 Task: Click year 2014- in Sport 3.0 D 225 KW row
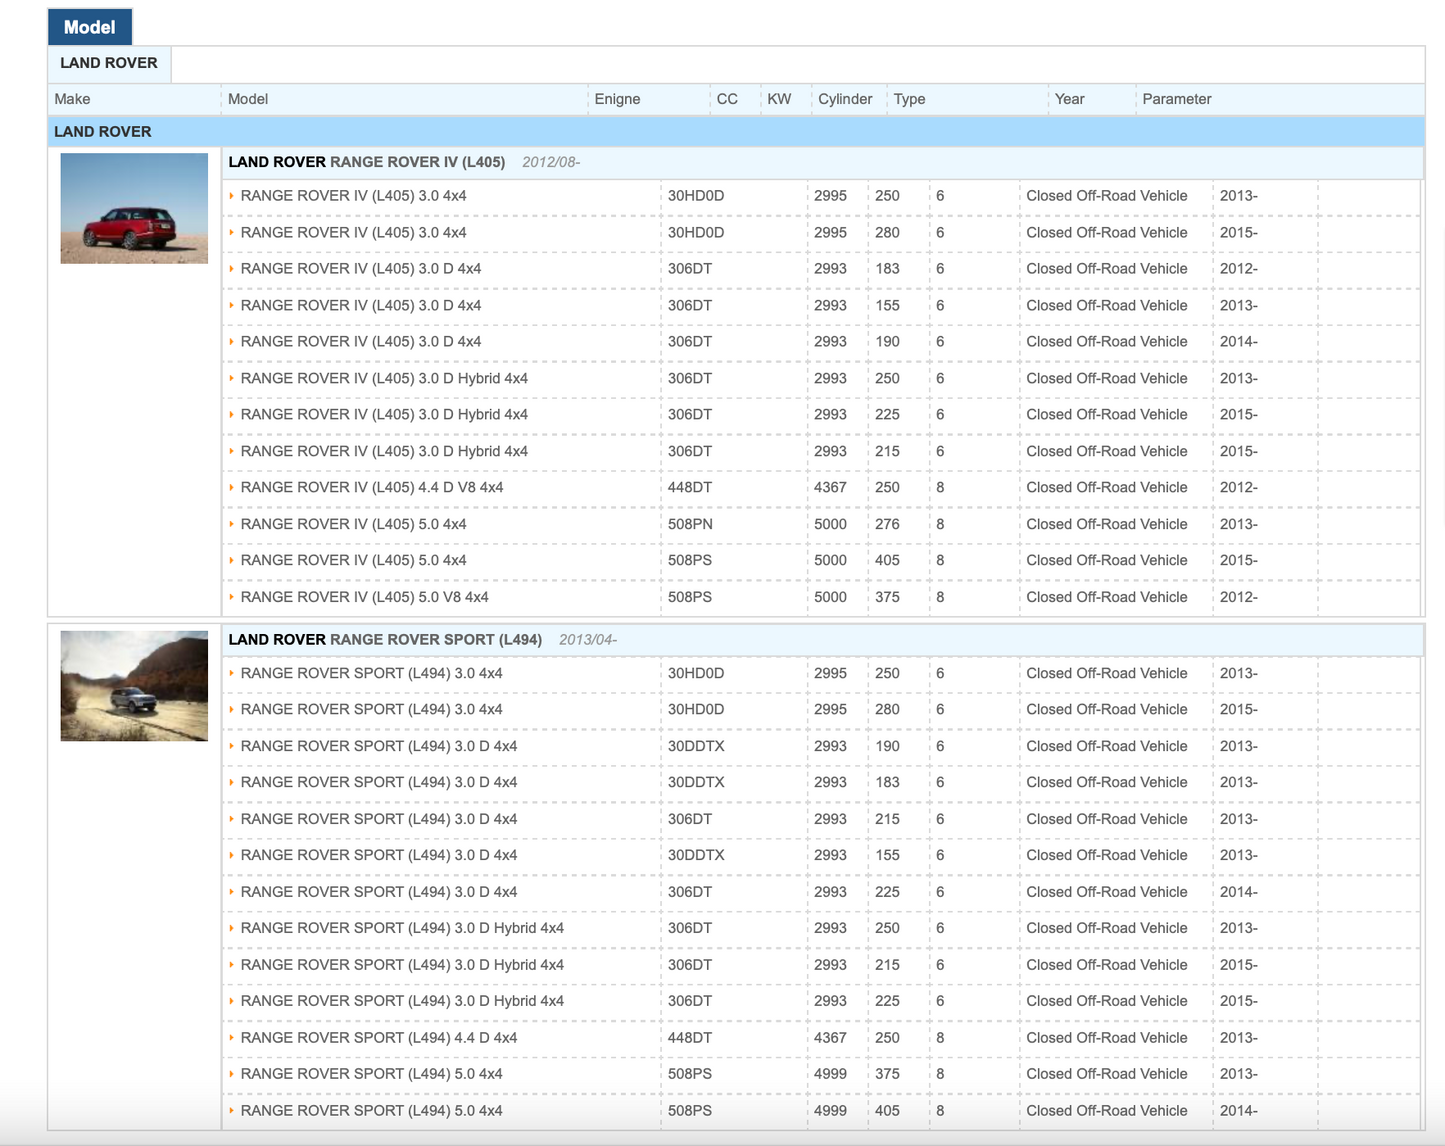tap(1239, 892)
